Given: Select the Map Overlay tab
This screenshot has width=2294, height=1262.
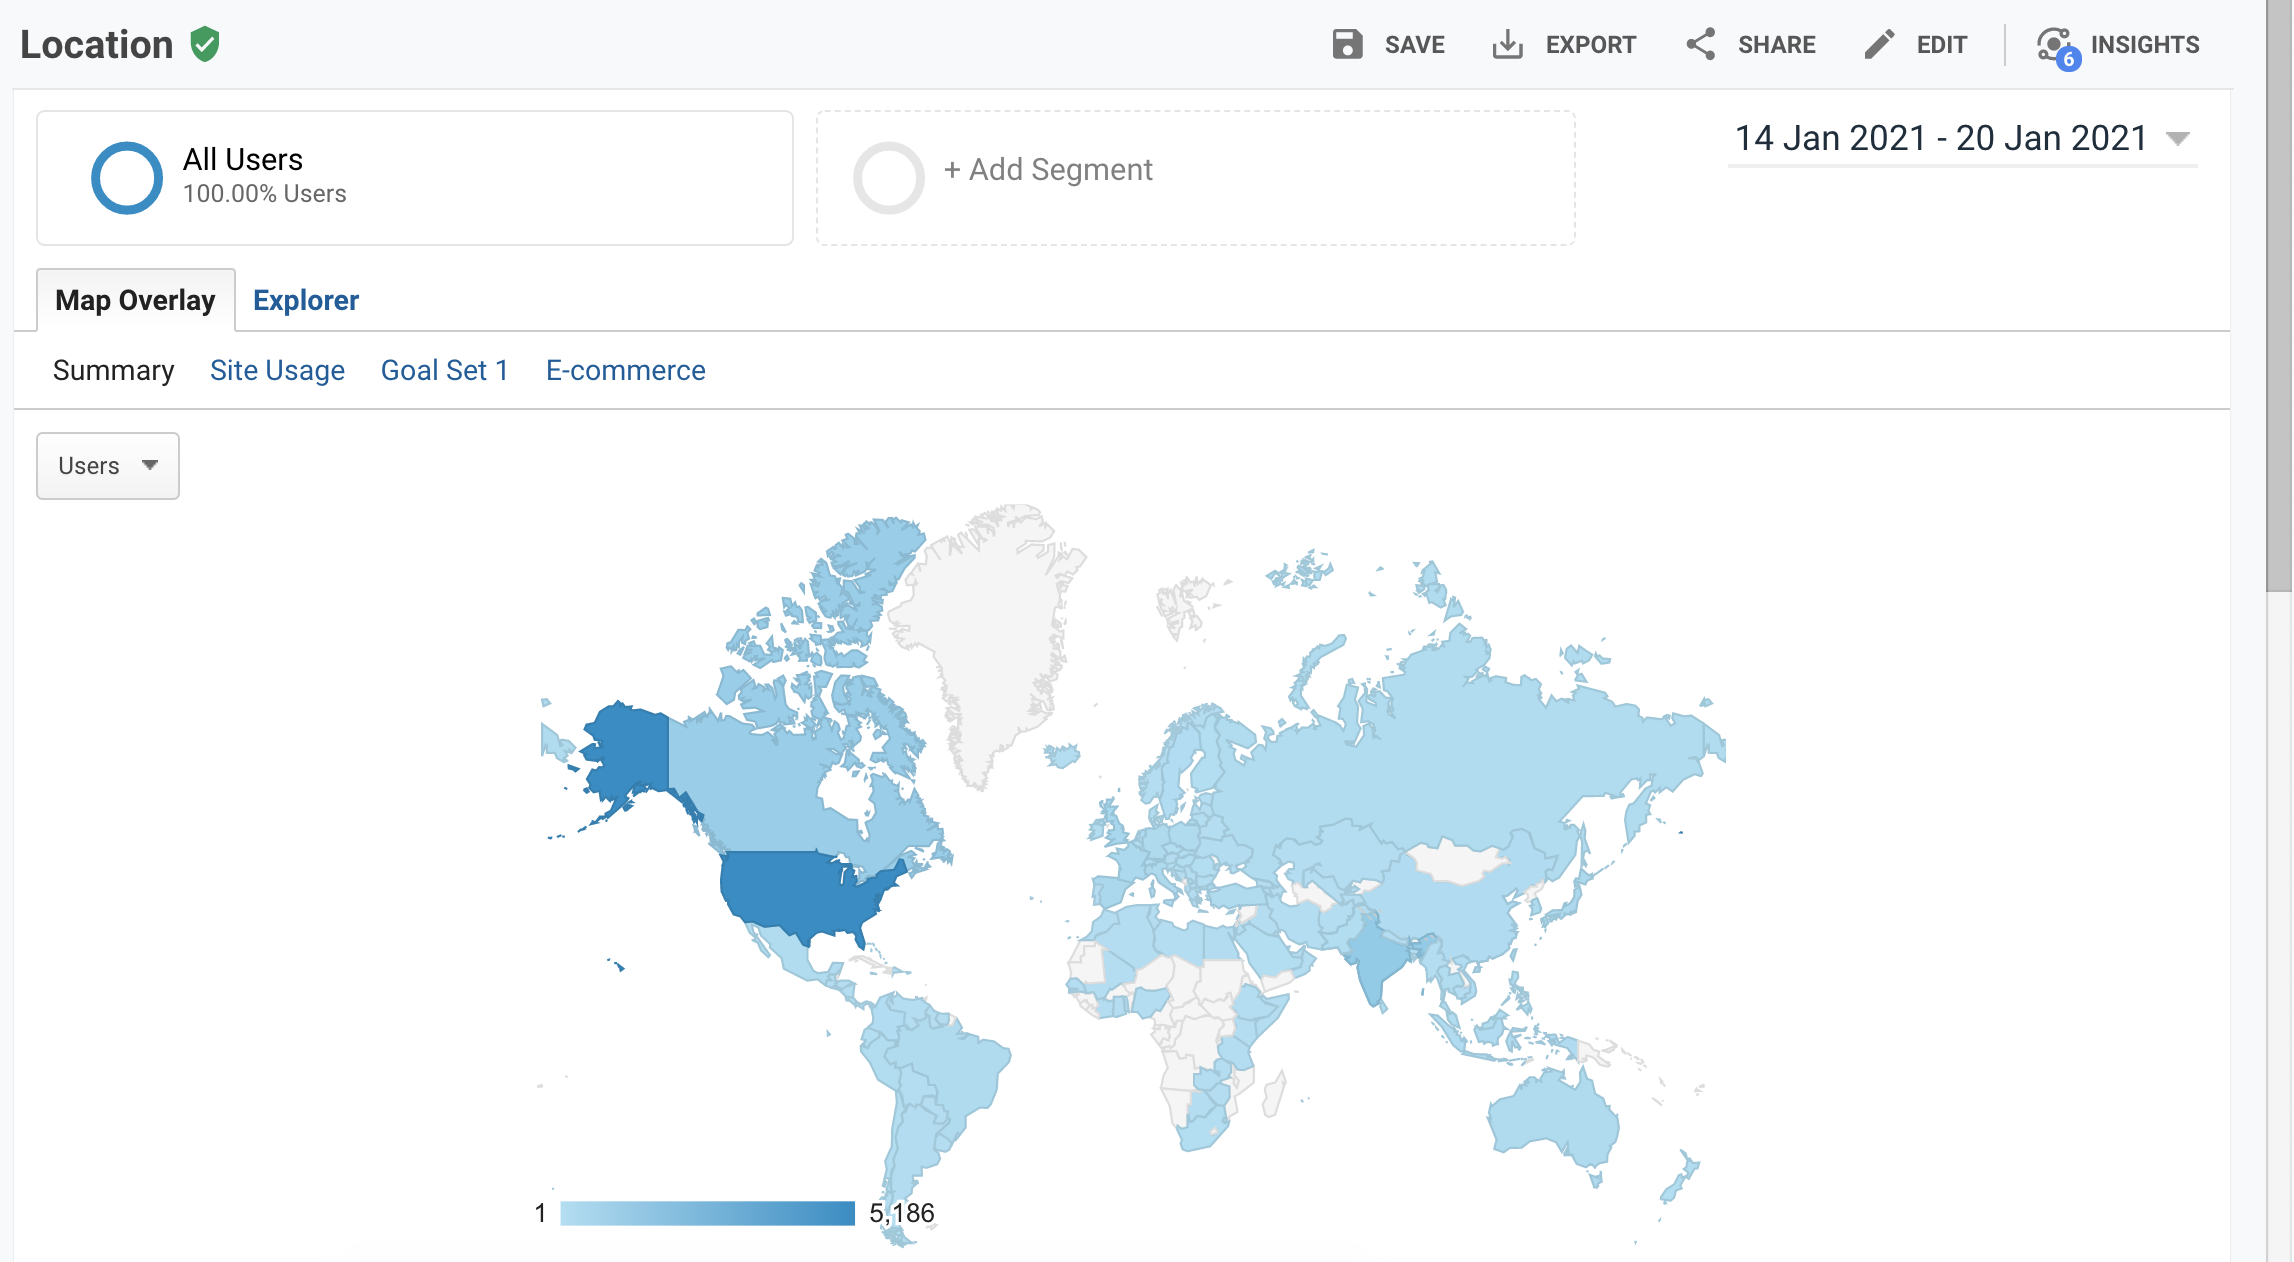Looking at the screenshot, I should (134, 298).
